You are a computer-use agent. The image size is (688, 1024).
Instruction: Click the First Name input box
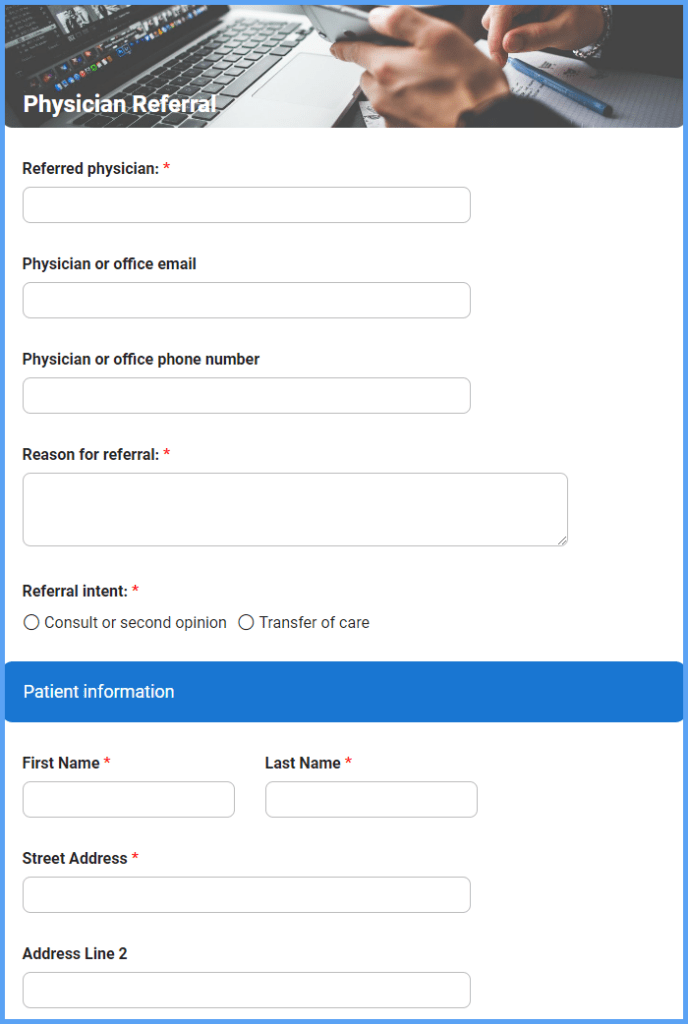coord(128,799)
